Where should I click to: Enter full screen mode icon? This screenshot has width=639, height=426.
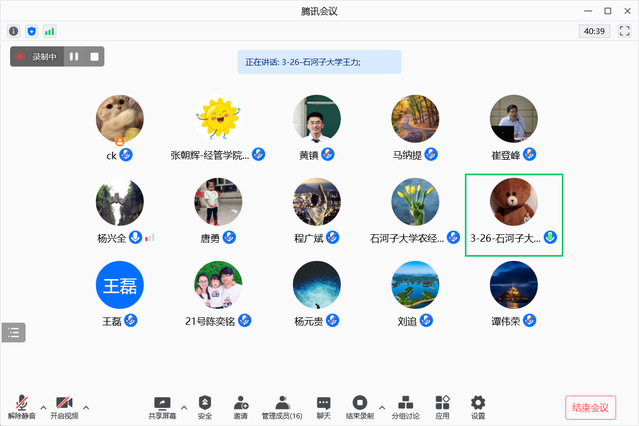624,31
